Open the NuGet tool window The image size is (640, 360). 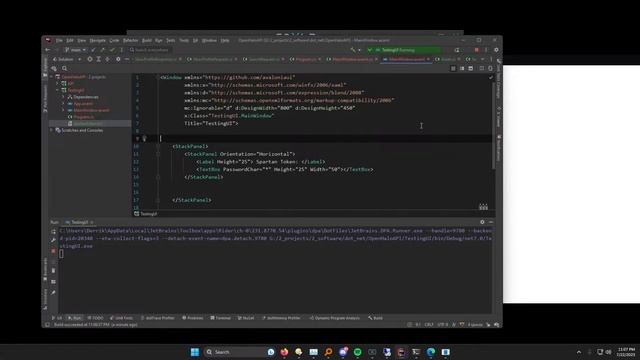246,318
